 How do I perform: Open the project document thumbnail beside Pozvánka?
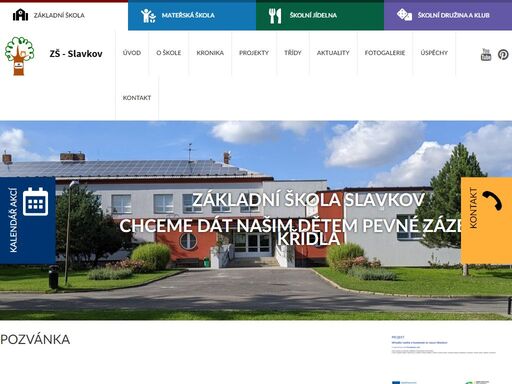[x=444, y=359]
